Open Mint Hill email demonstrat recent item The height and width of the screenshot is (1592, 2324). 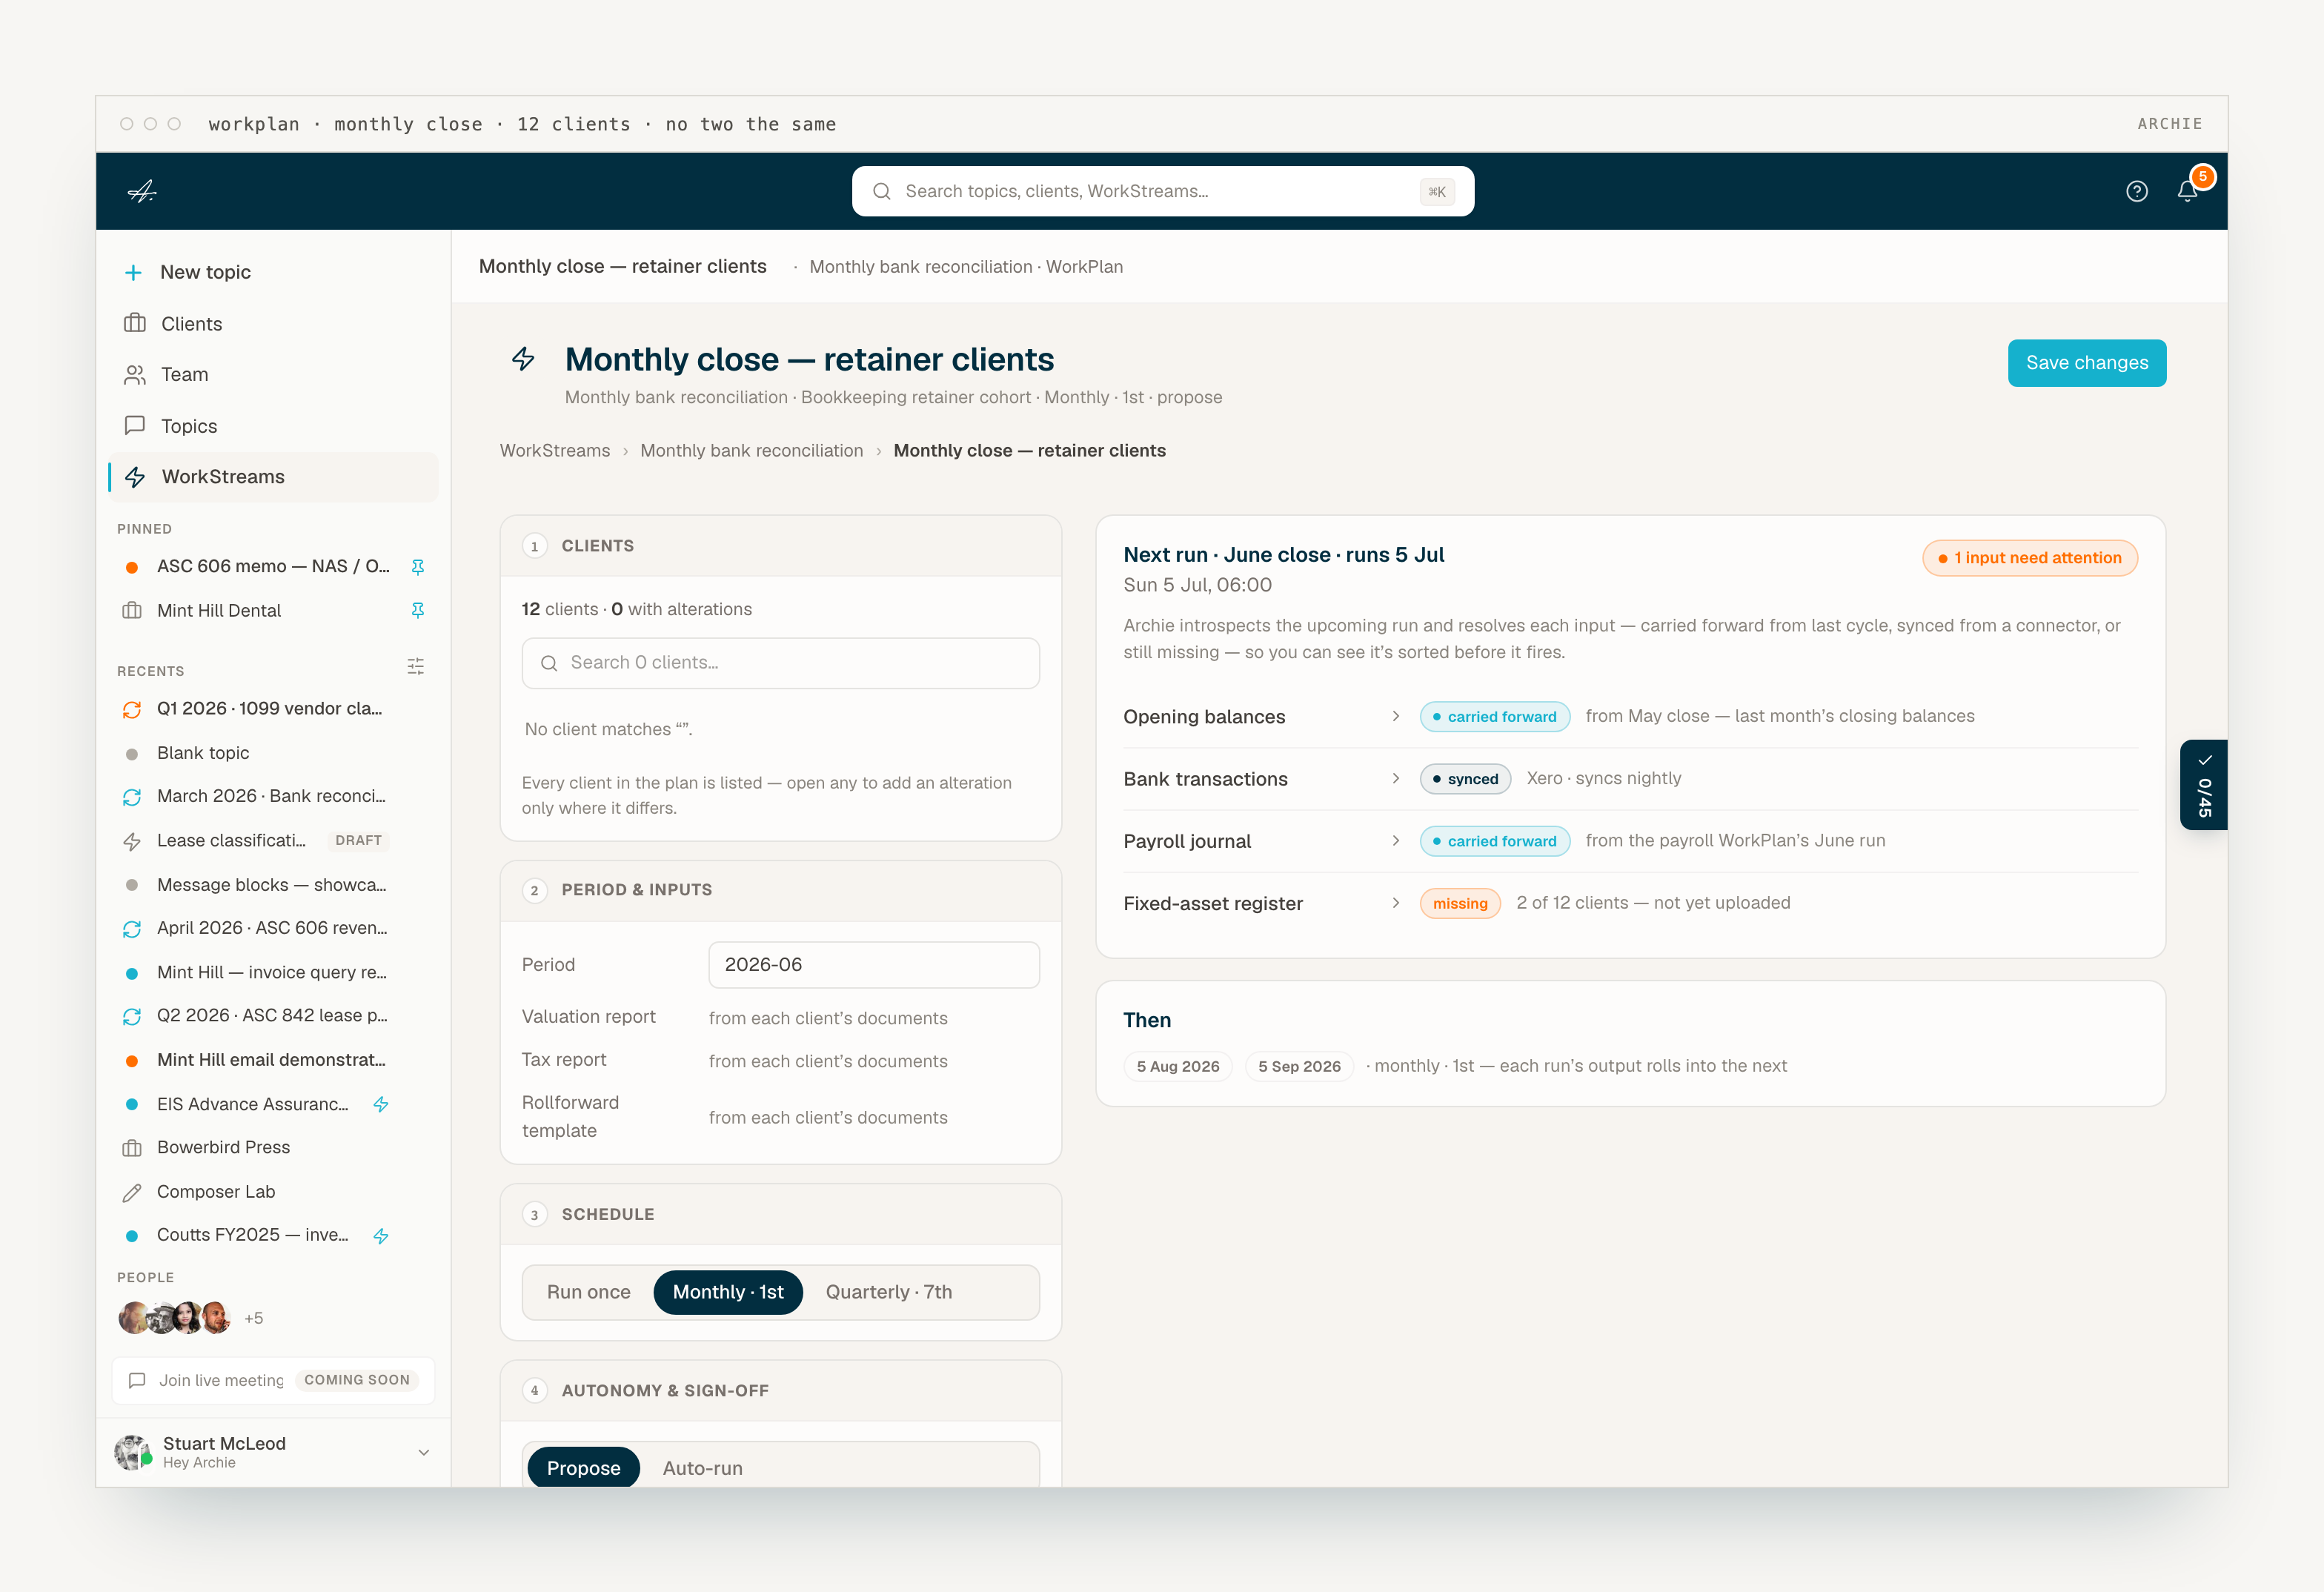click(273, 1060)
